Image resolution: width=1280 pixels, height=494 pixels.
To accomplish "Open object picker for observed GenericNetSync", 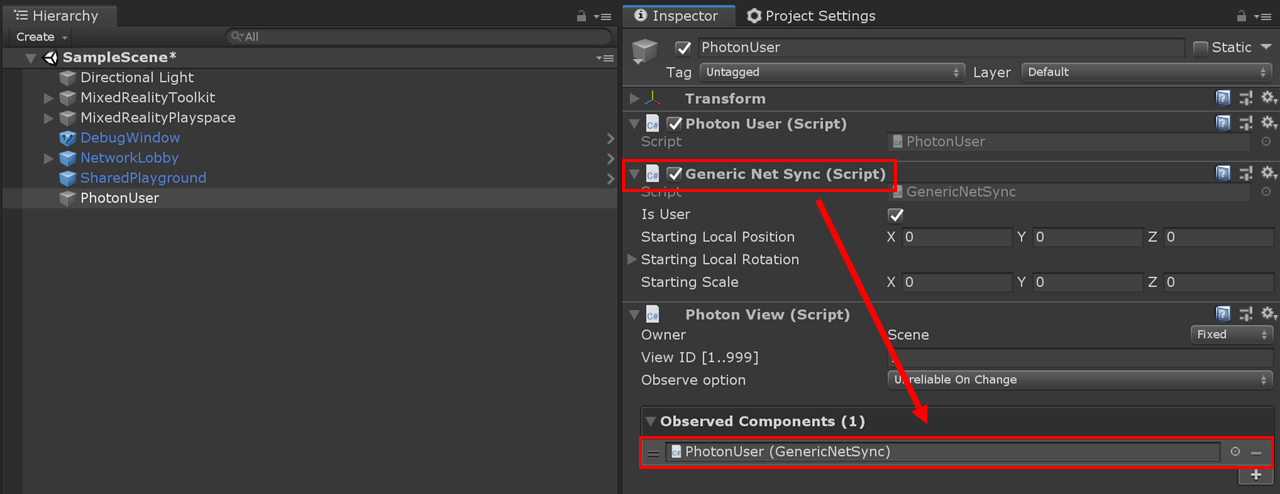I will click(x=1235, y=452).
